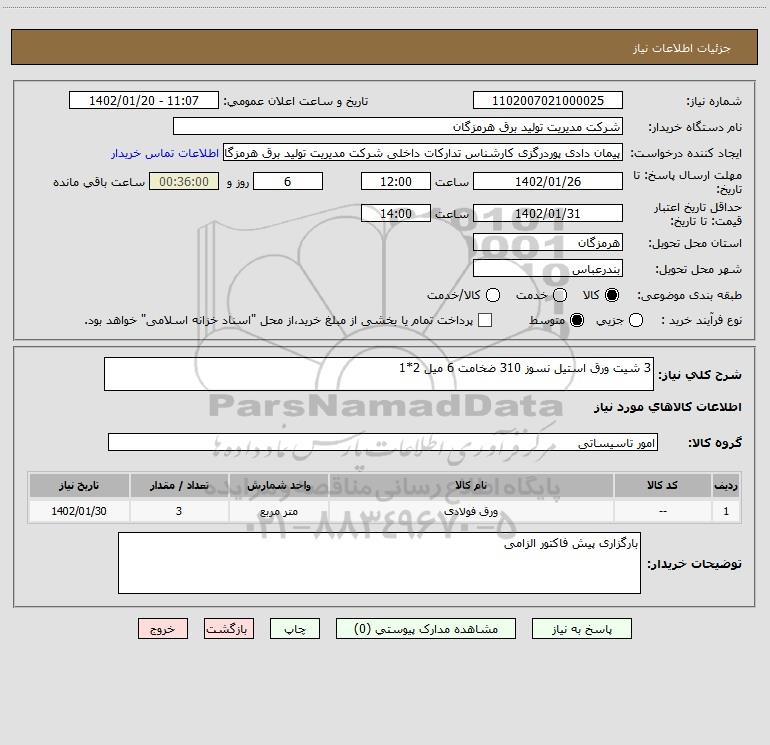Click the delivery province field هرمزگان
The height and width of the screenshot is (745, 770).
pos(548,243)
